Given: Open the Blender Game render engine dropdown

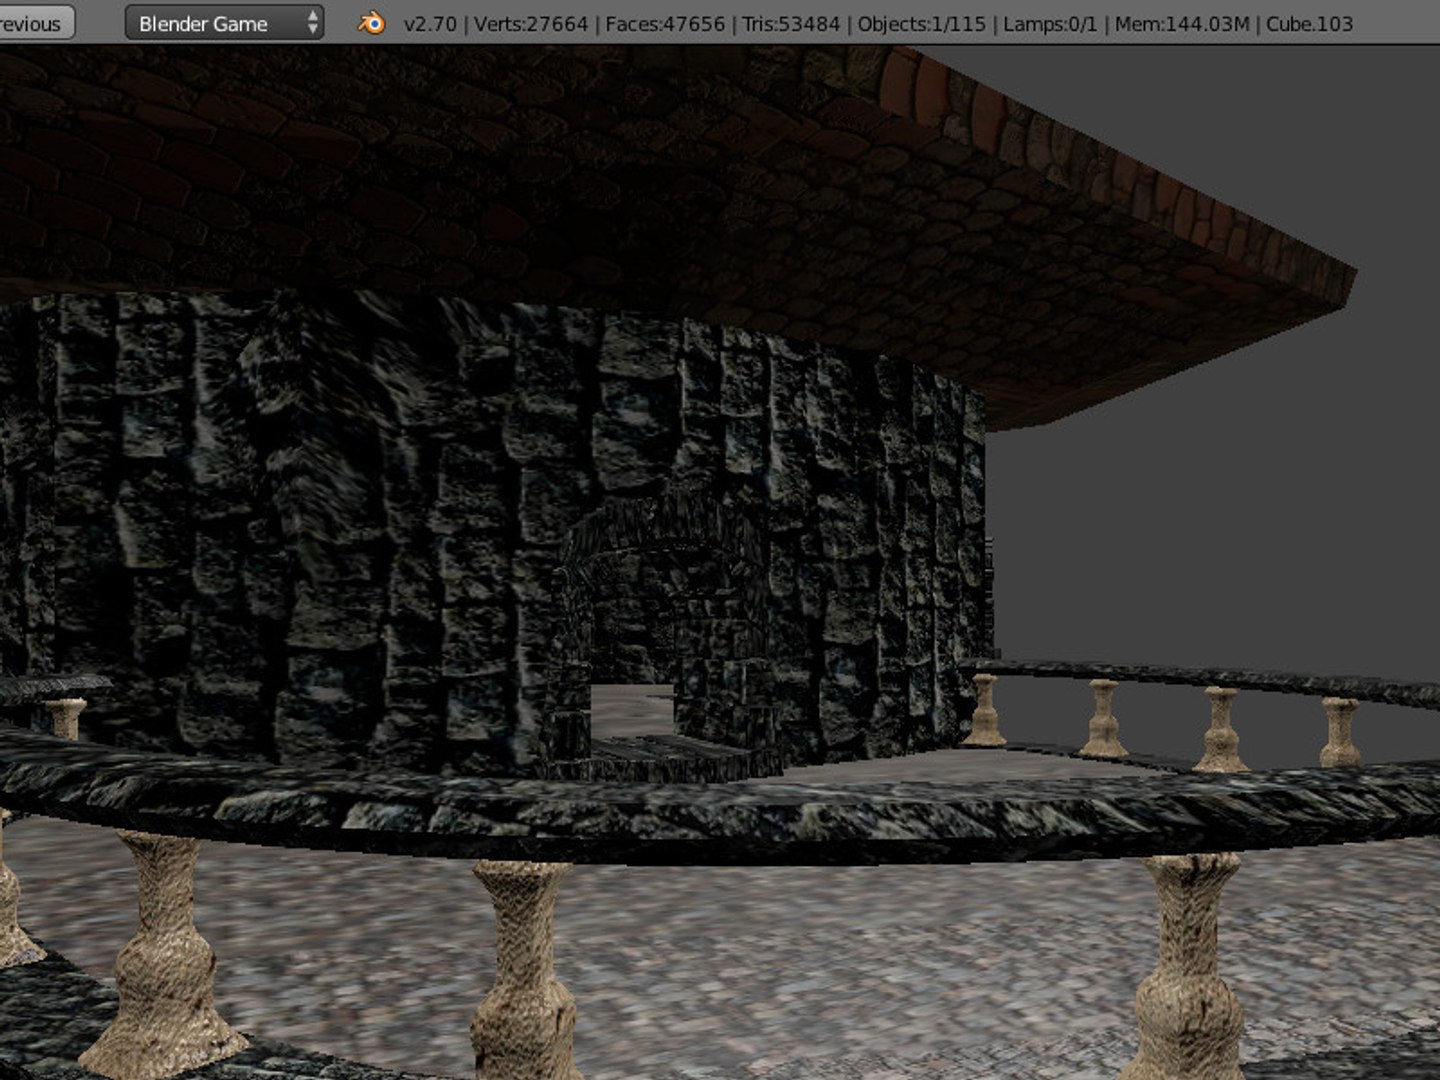Looking at the screenshot, I should (224, 23).
